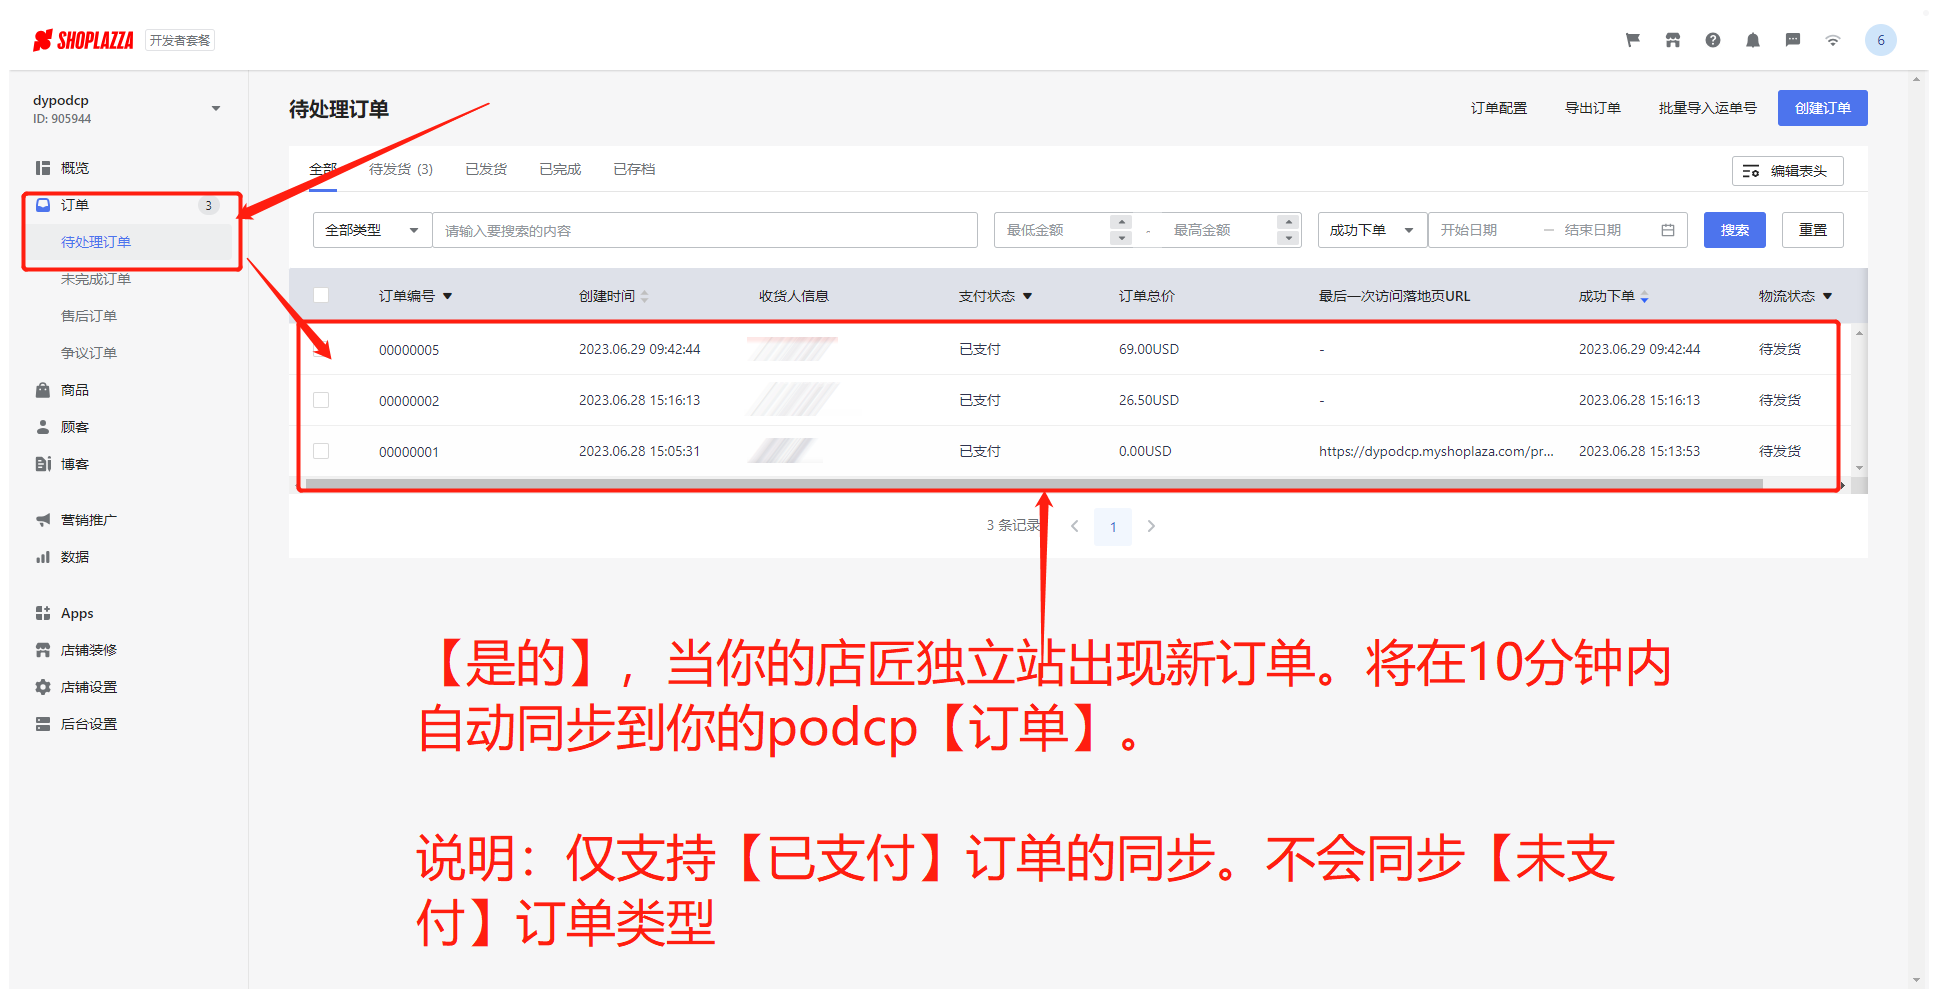Toggle the select-all orders checkbox
Screen dimensions: 1939x998
click(x=321, y=295)
